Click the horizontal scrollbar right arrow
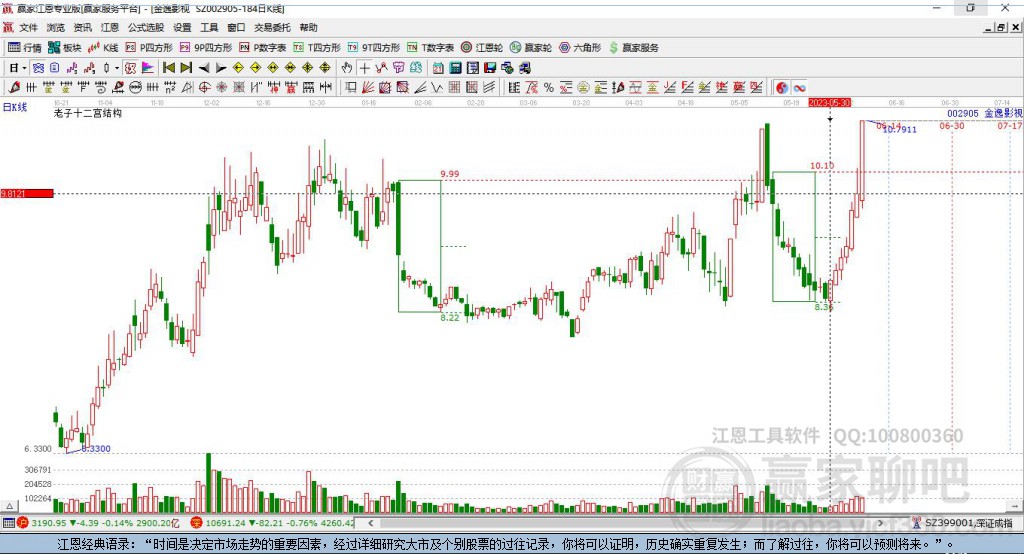 click(880, 523)
